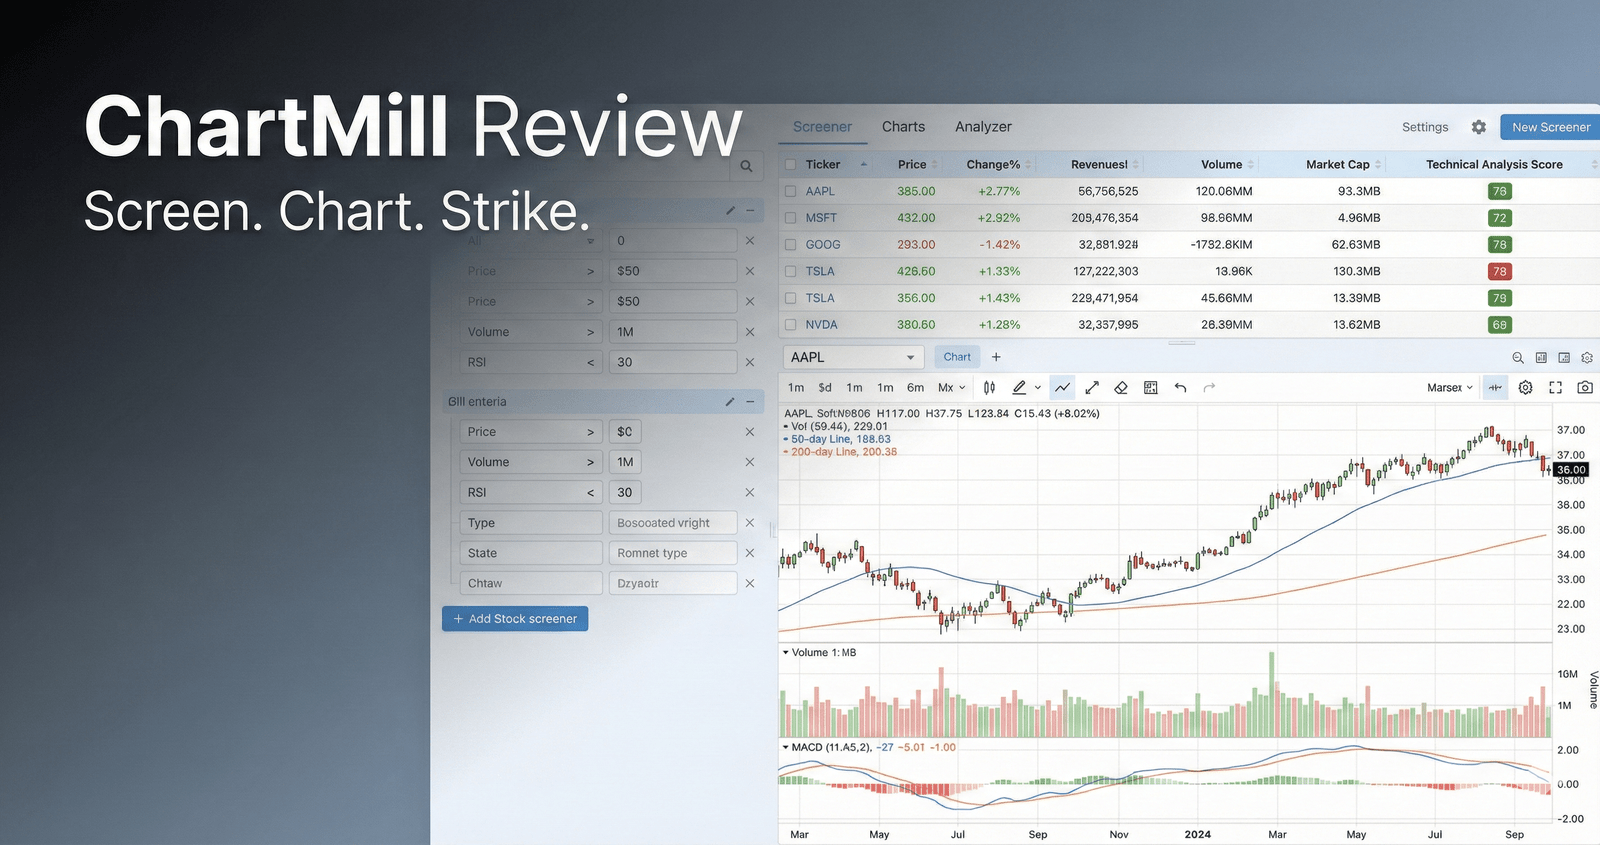Click the NVDA ticker link
This screenshot has height=845, width=1600.
821,325
